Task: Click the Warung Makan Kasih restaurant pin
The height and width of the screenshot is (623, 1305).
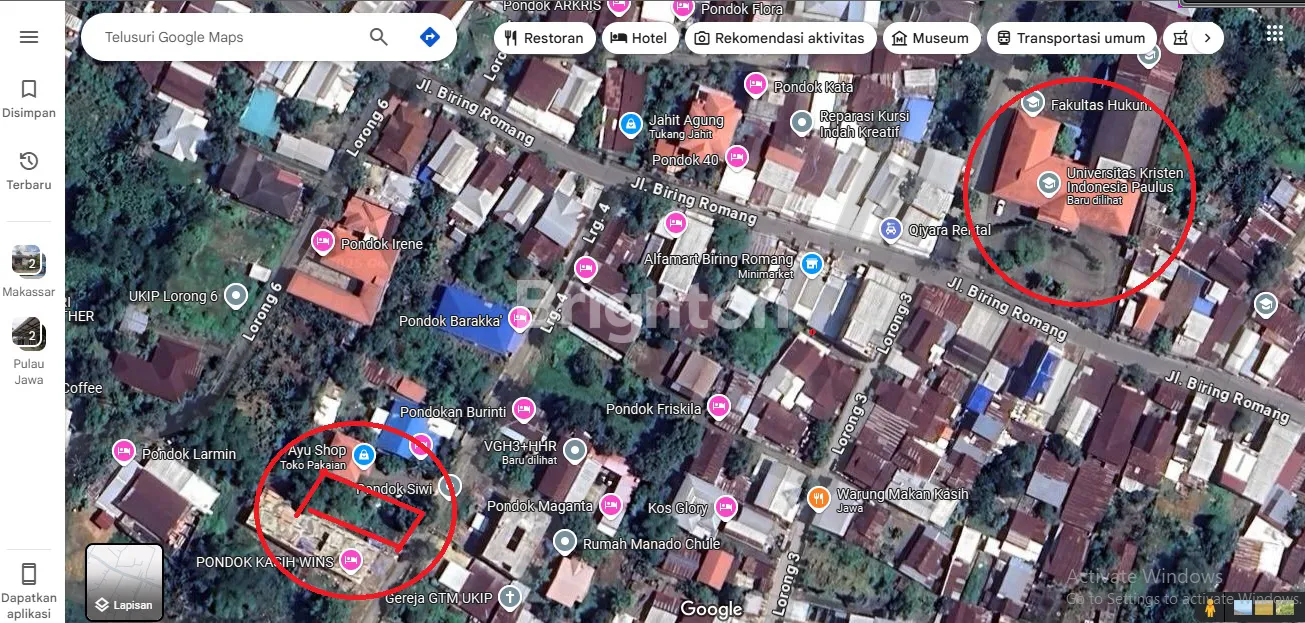Action: click(x=819, y=497)
